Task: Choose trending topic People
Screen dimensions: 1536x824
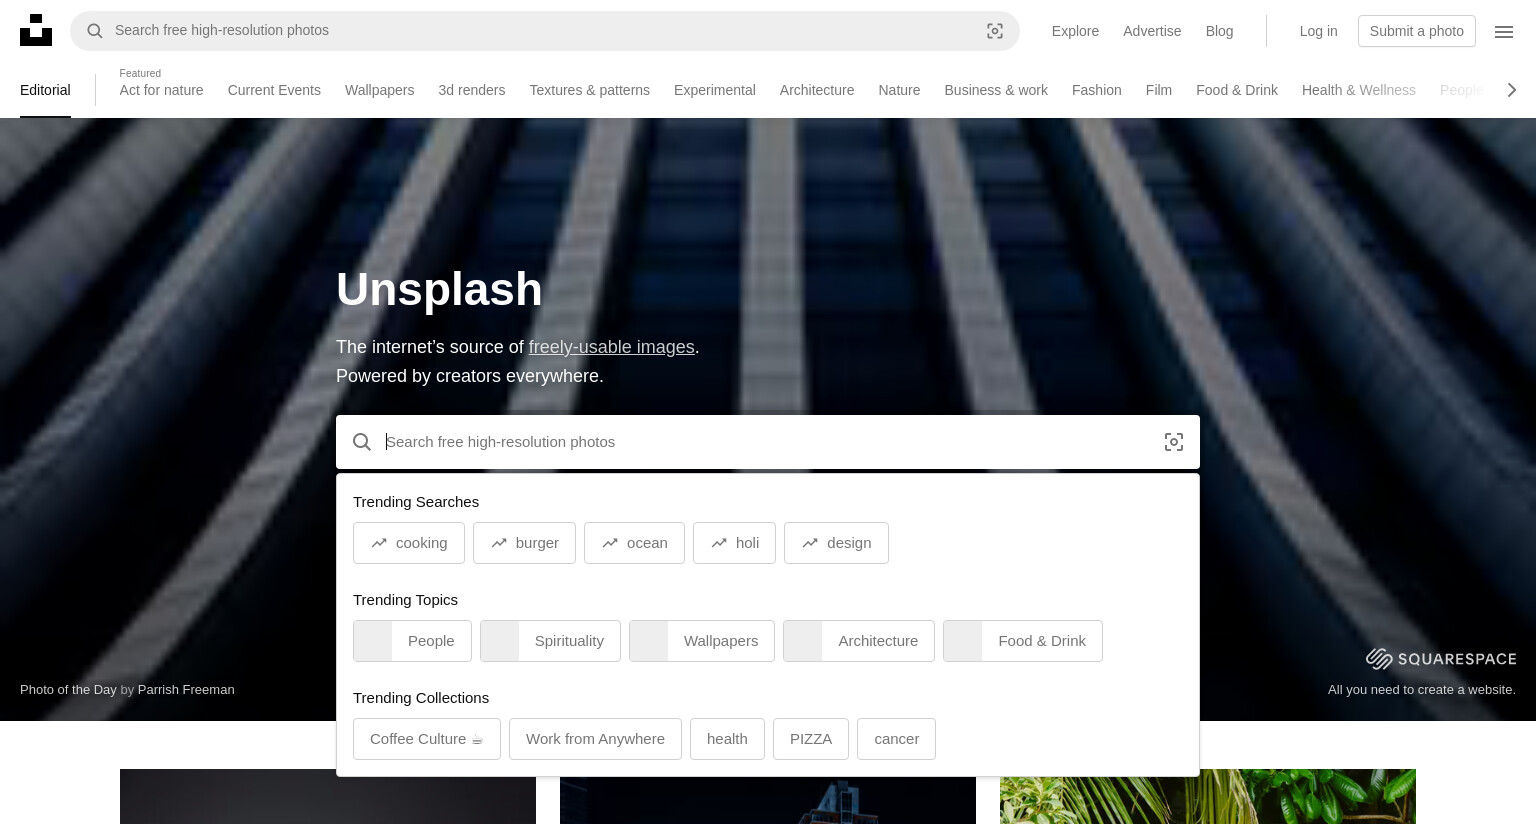Action: coord(412,641)
